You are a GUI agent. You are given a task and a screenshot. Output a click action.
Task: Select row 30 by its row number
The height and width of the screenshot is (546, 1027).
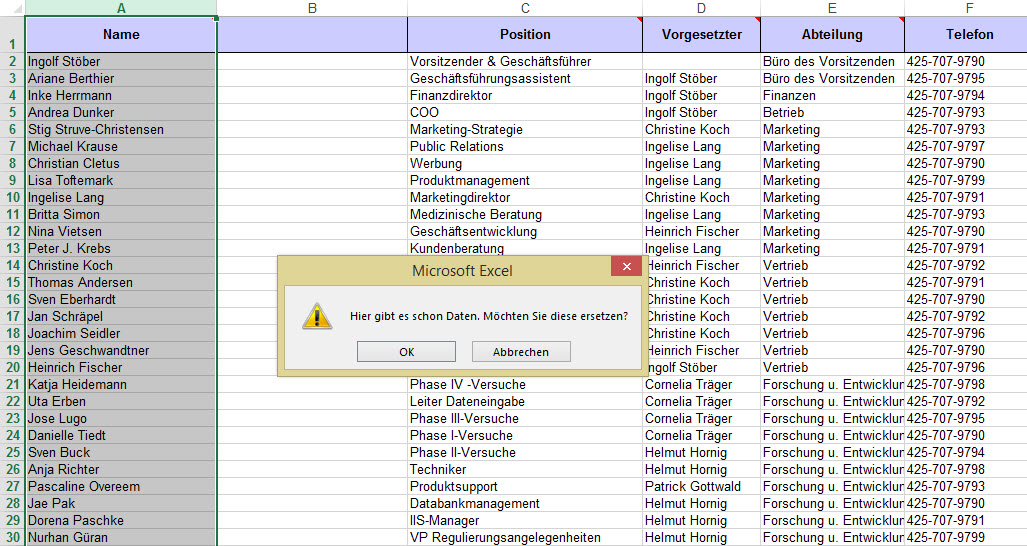(x=12, y=537)
